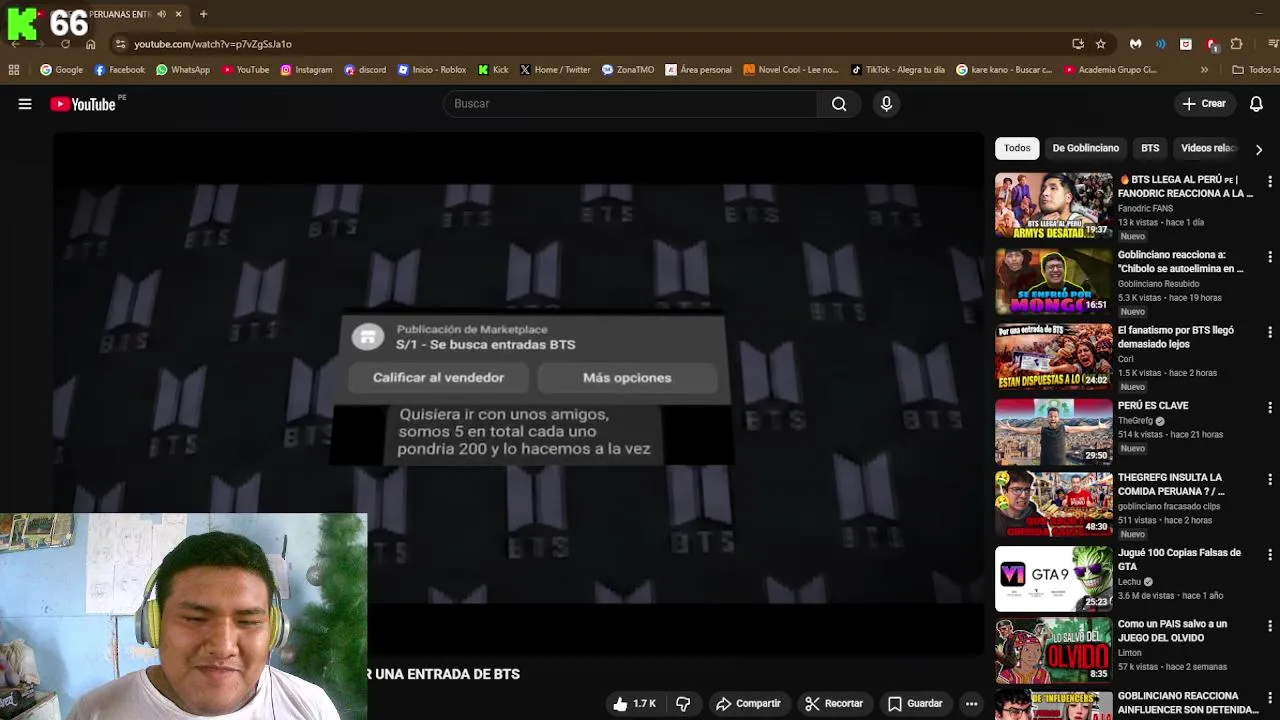Open the Kick bookmark
1280x720 pixels.
click(x=493, y=70)
